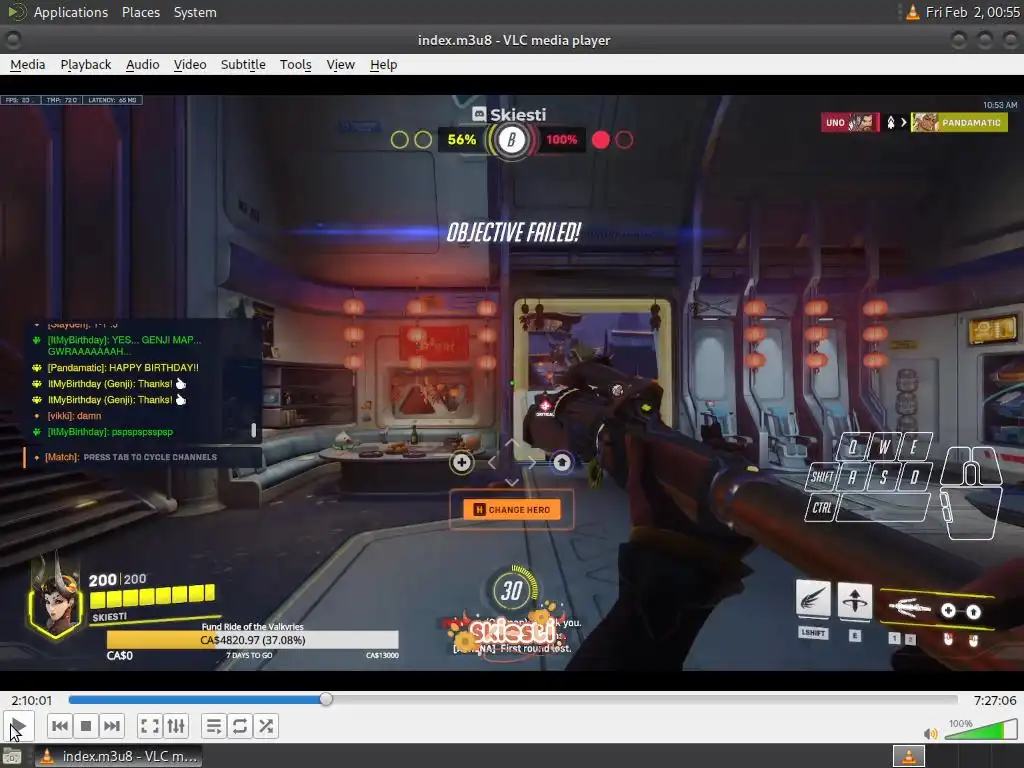
Task: Click the plus health icon near crosshair
Action: click(x=462, y=462)
